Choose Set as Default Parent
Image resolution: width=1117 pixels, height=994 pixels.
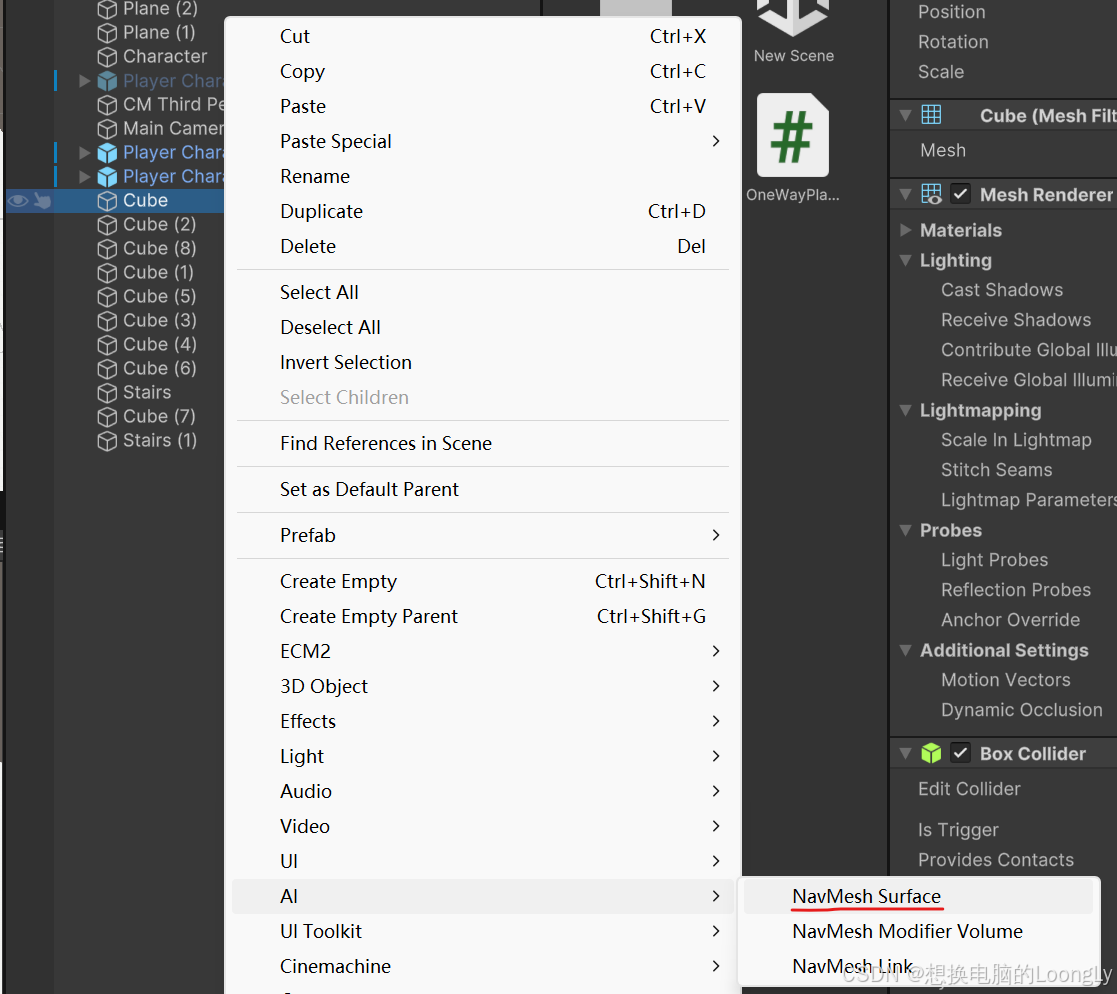(482, 490)
